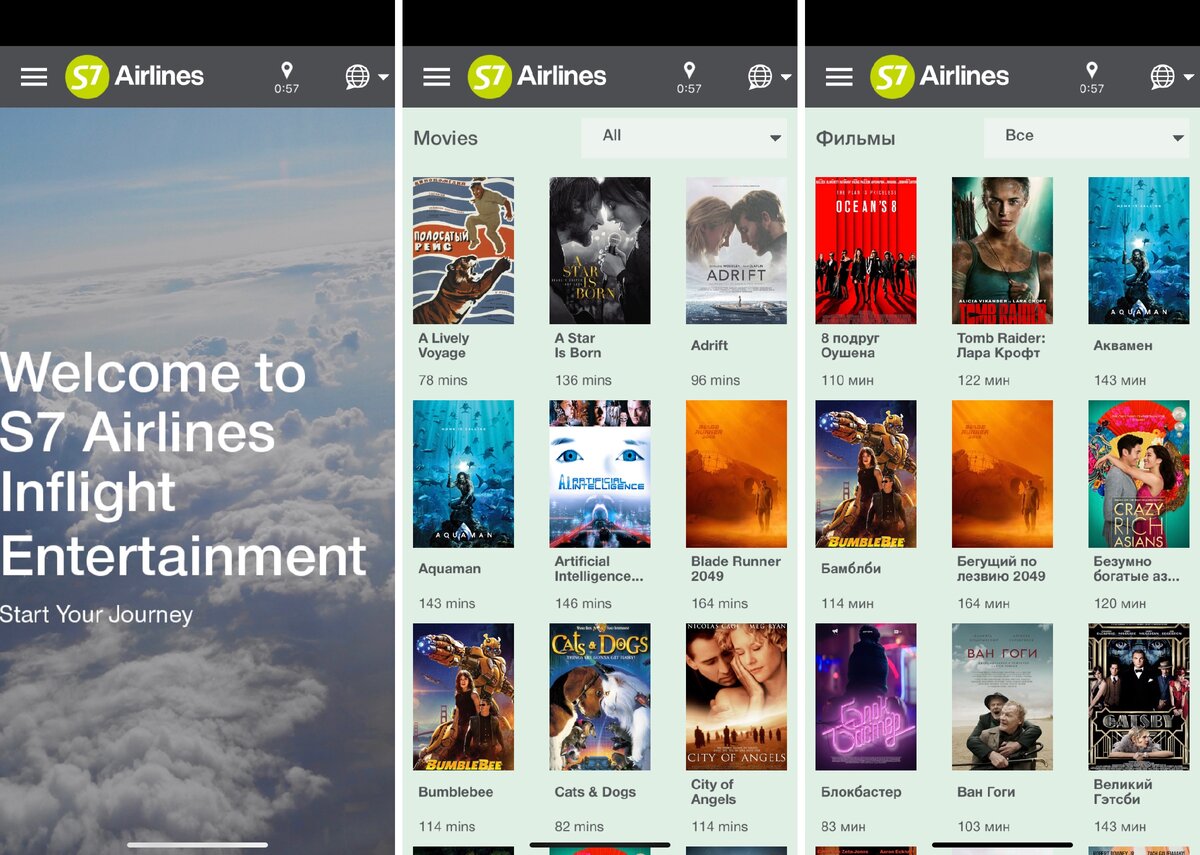Image resolution: width=1200 pixels, height=855 pixels.
Task: Open Ocean's 8 poster
Action: (x=866, y=251)
